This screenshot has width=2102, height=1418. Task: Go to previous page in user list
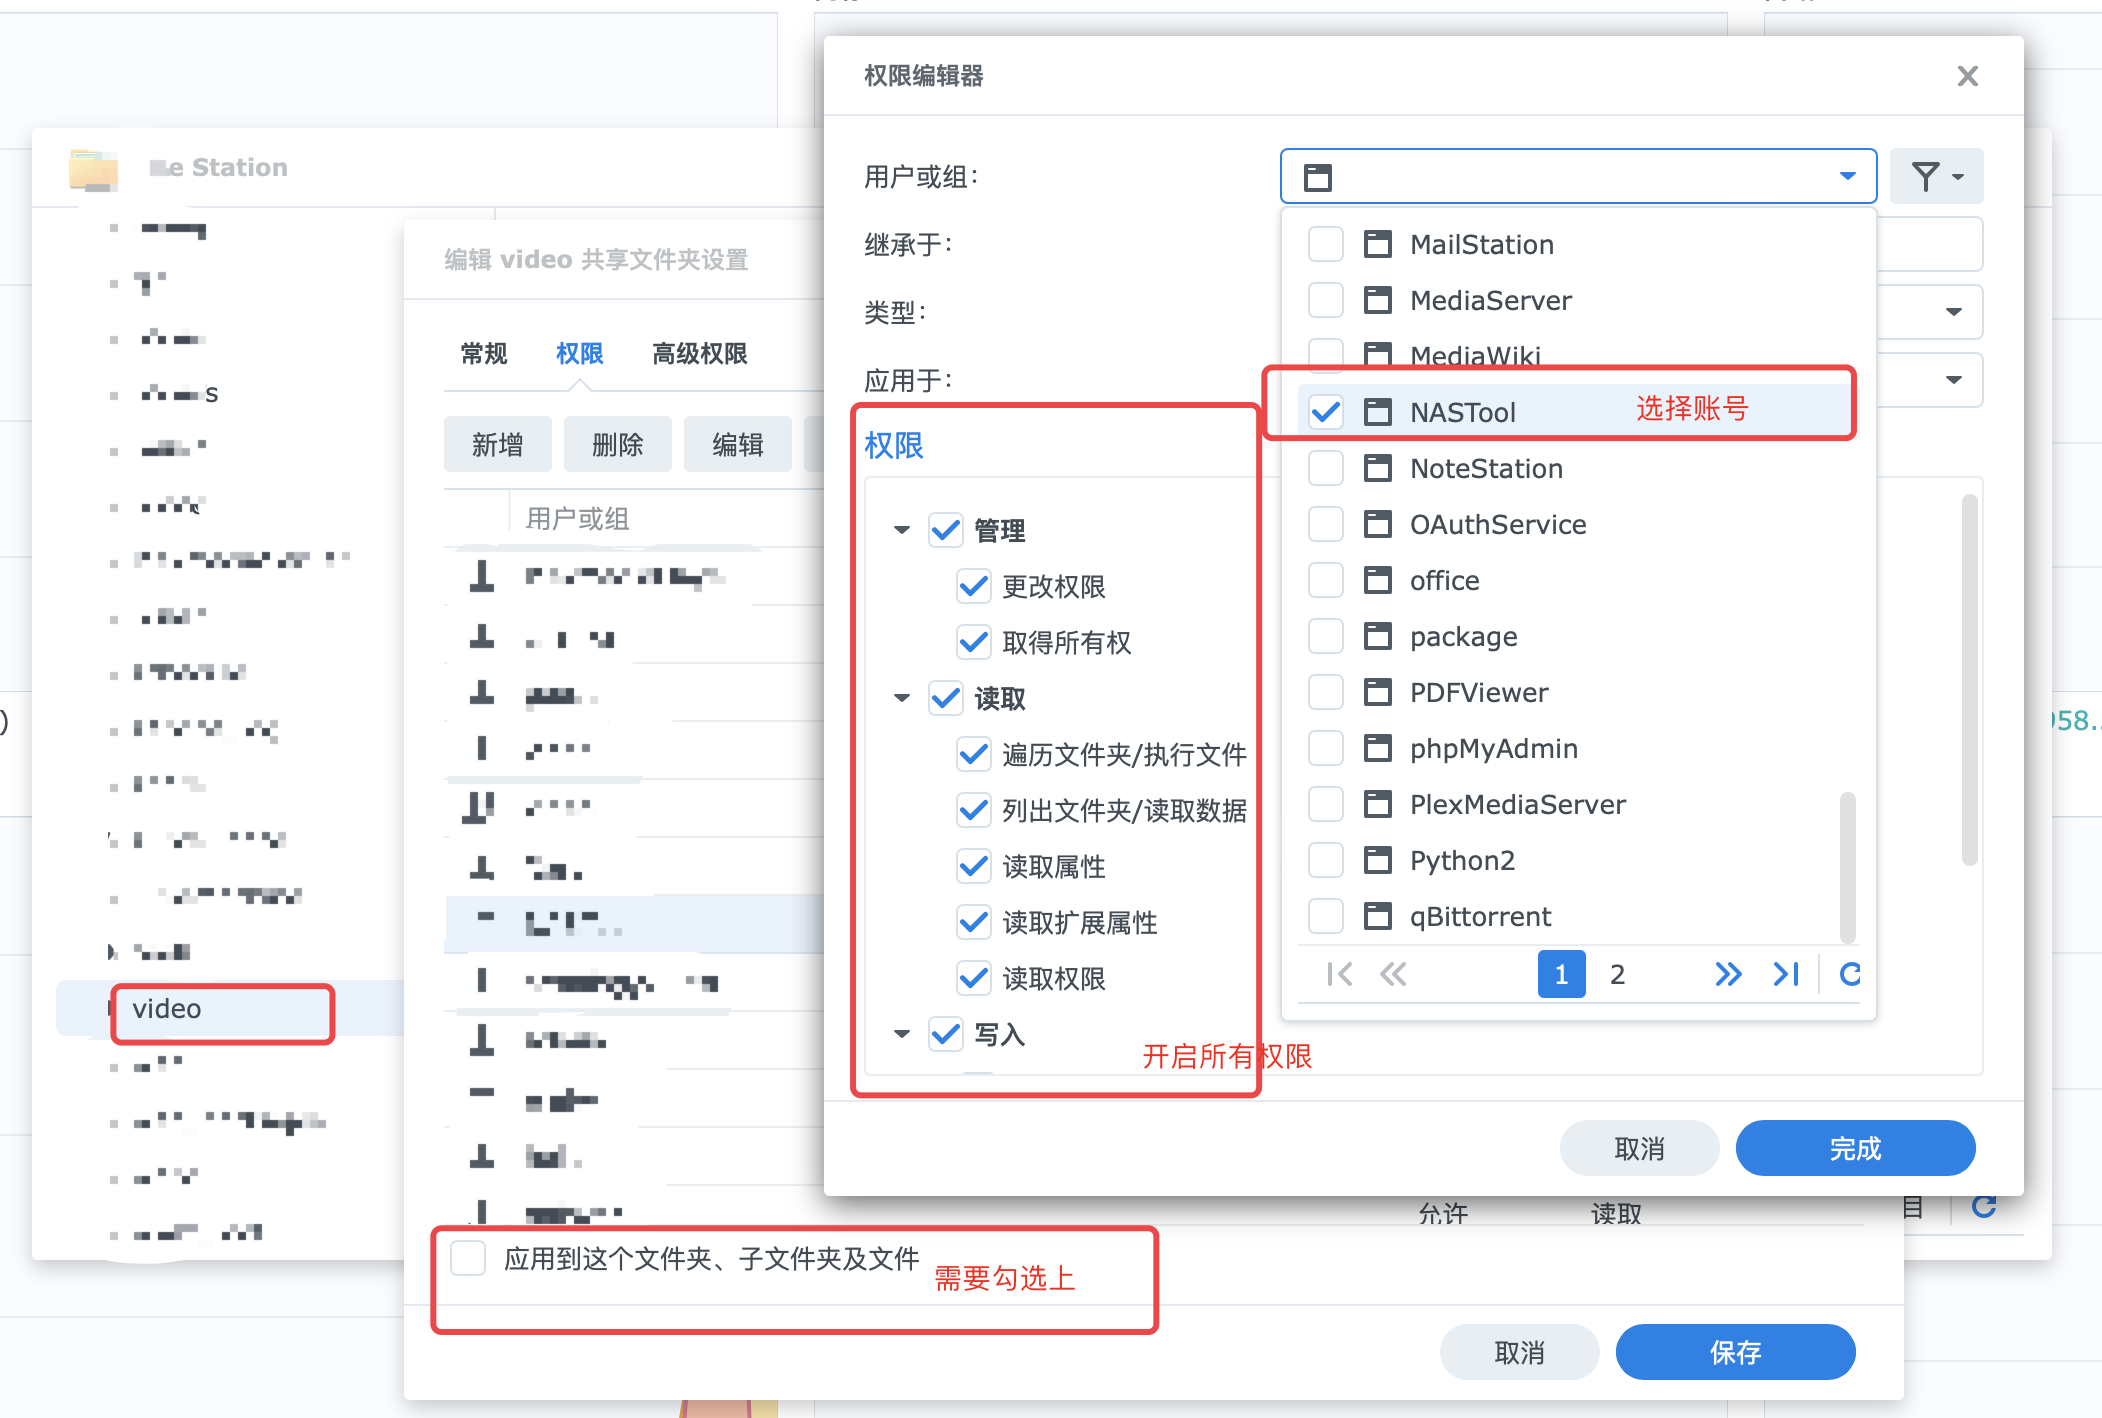[1393, 974]
